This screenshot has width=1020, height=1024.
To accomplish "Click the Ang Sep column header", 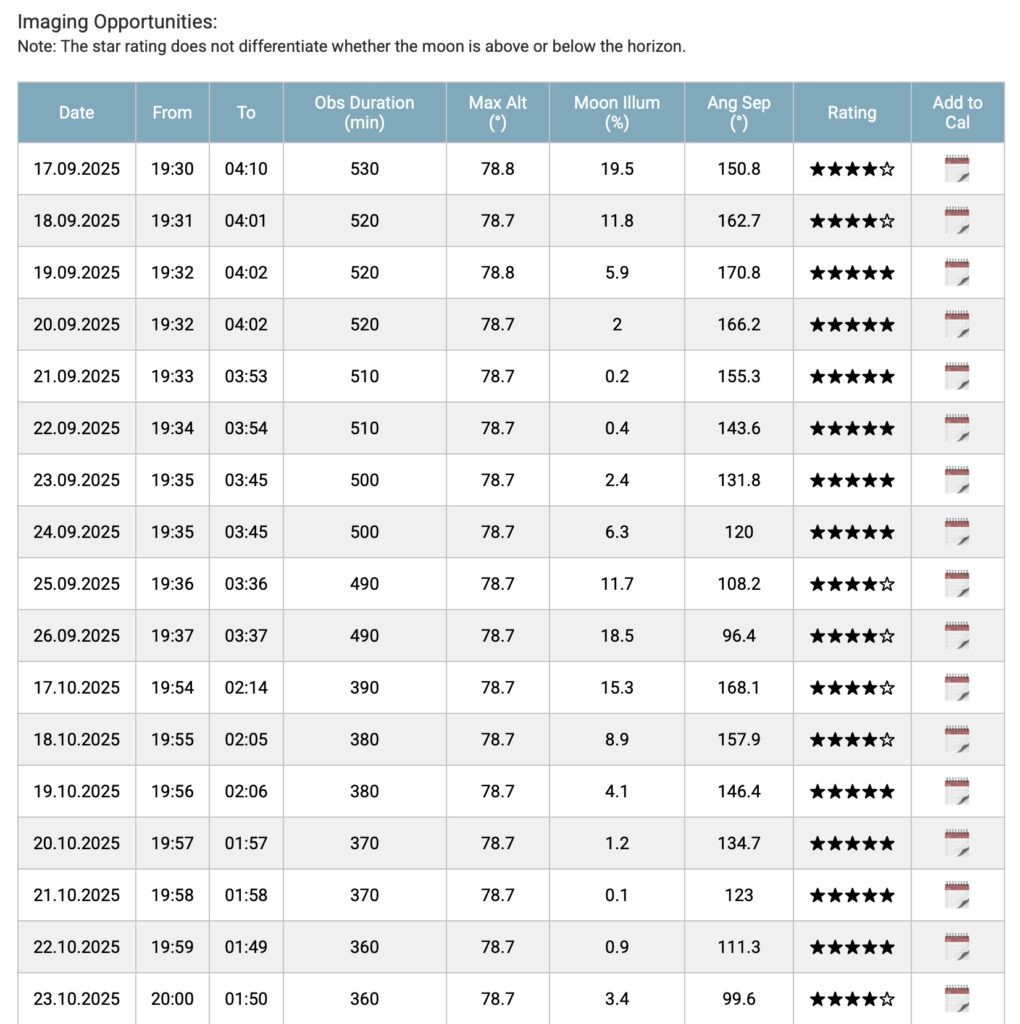I will coord(739,113).
